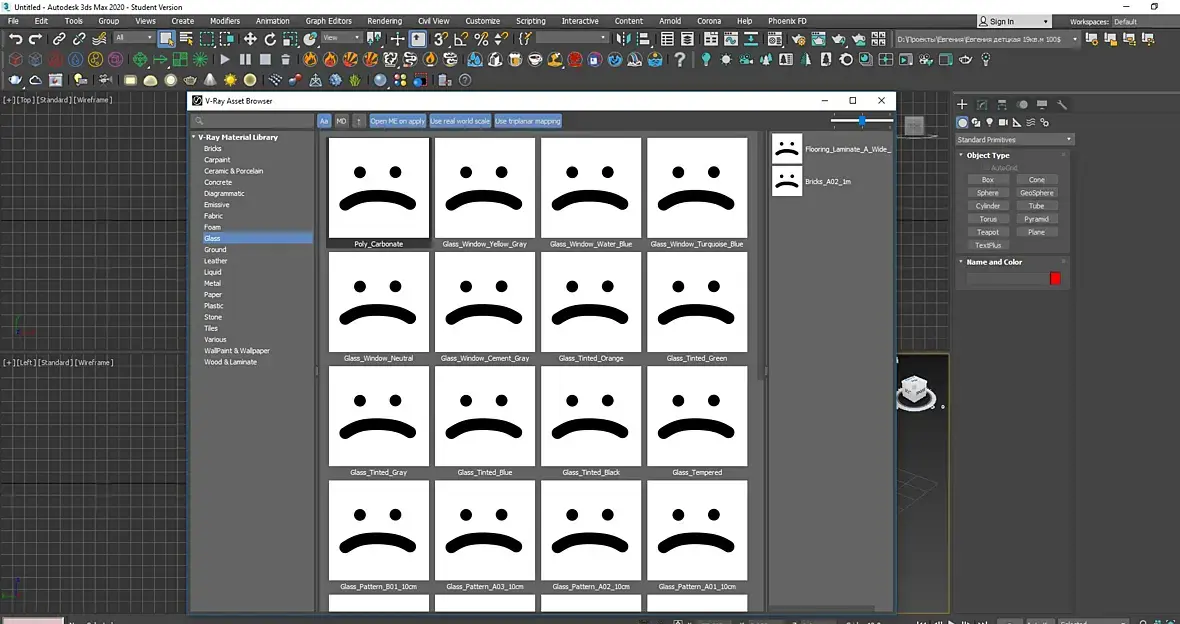Click the red object color swatch
This screenshot has height=624, width=1180.
coord(1055,279)
